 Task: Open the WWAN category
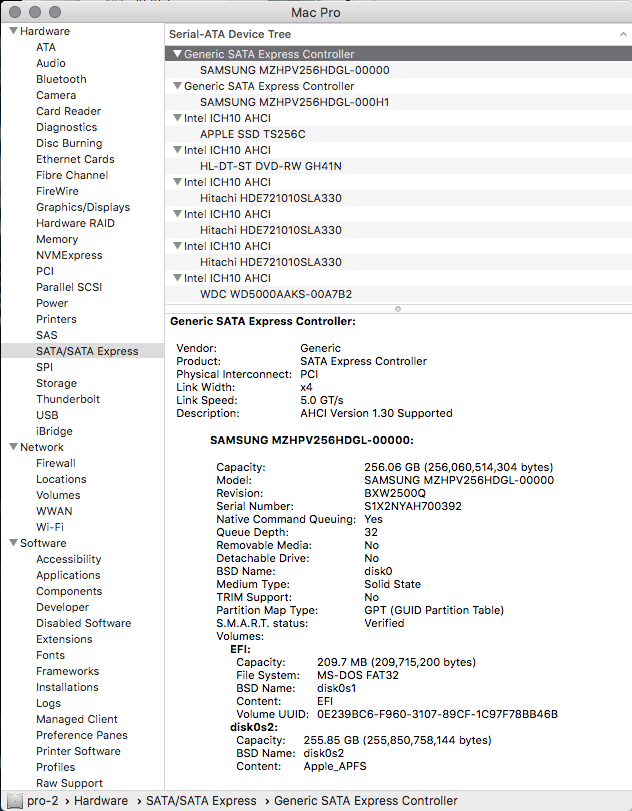coord(54,512)
